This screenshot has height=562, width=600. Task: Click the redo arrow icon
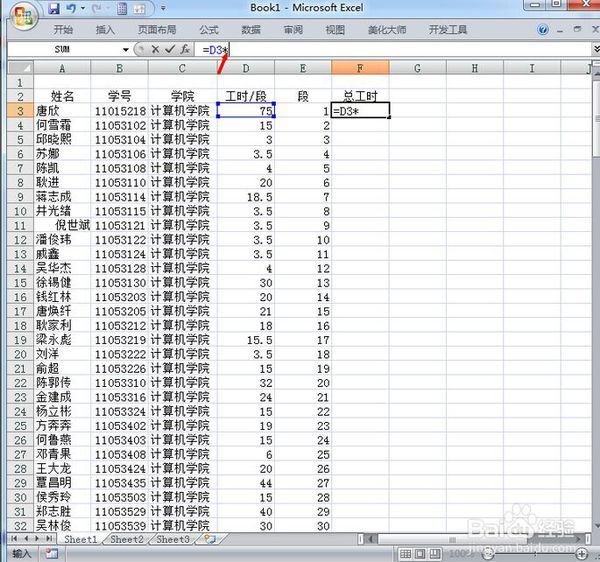pos(96,8)
